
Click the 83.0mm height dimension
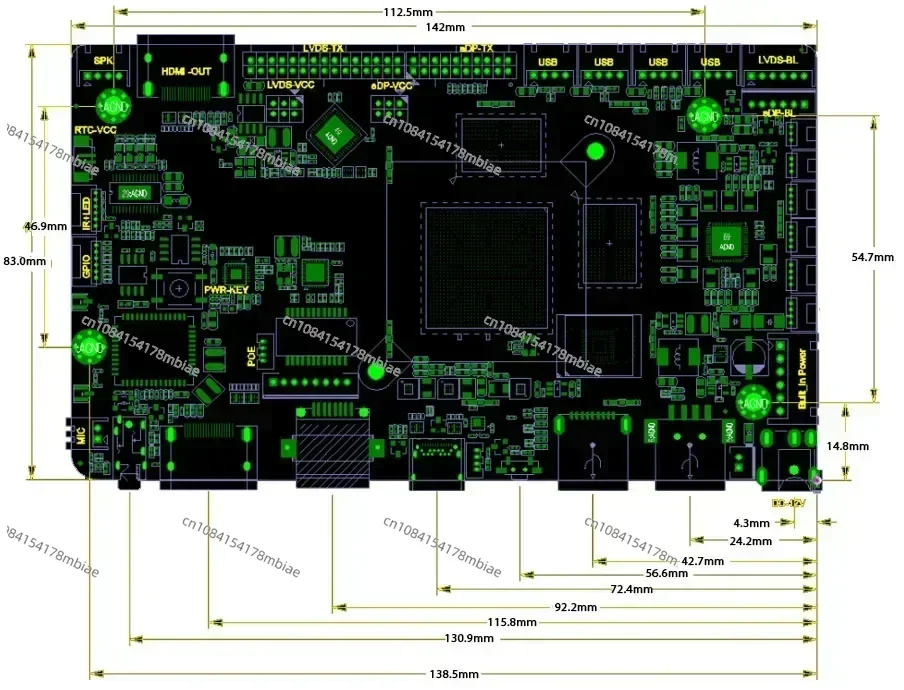pyautogui.click(x=25, y=261)
